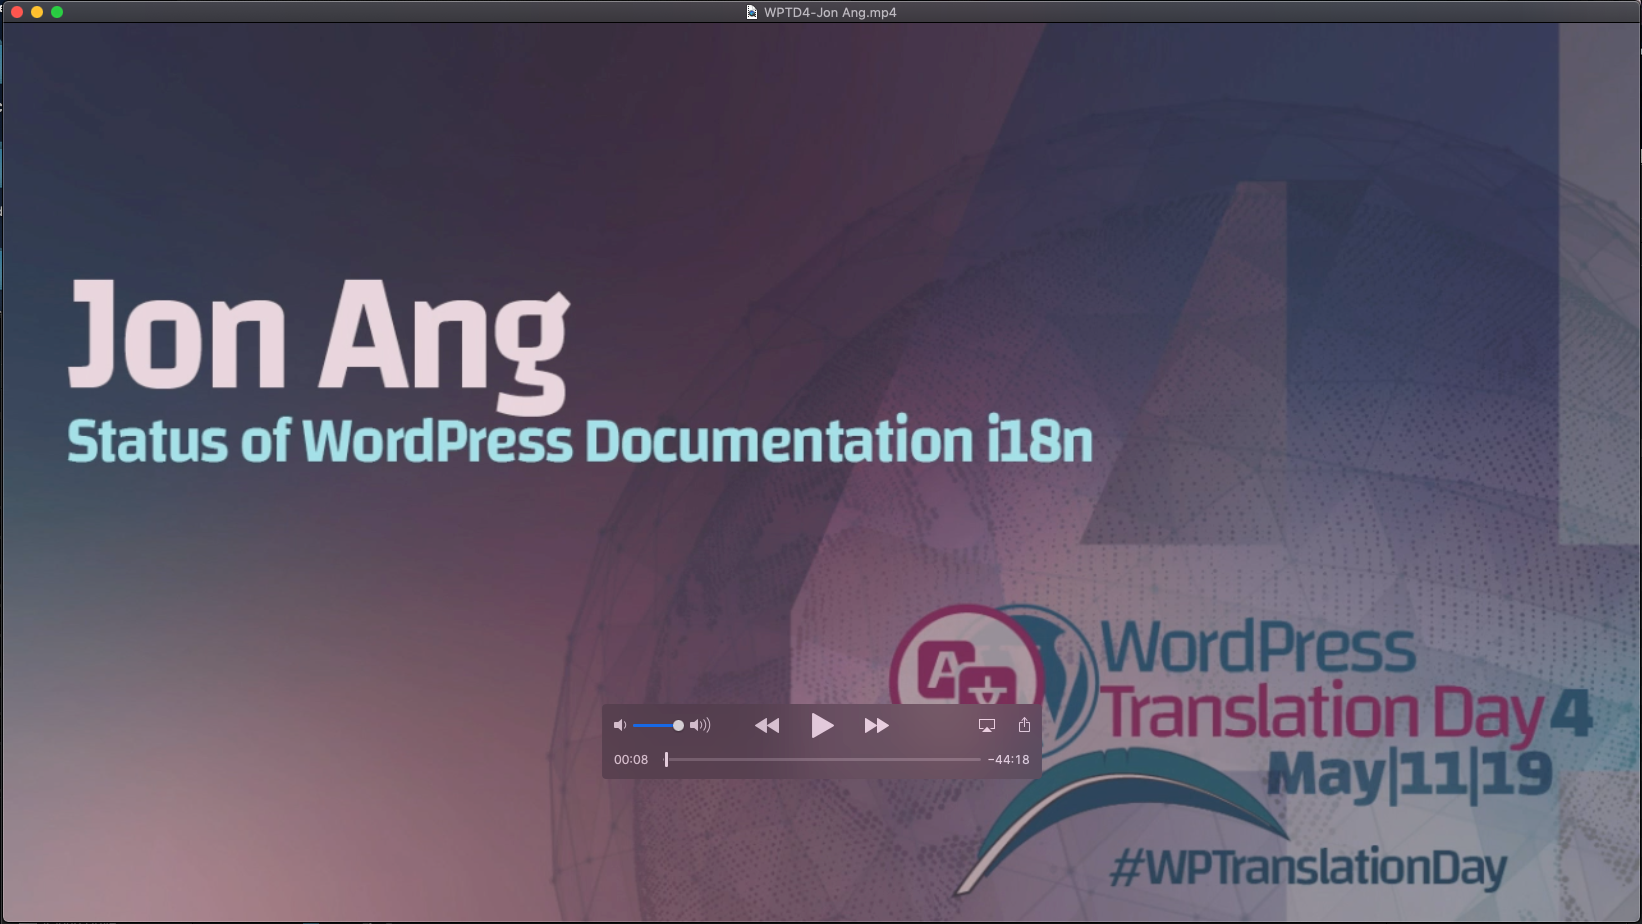Open the share menu icon
Image resolution: width=1642 pixels, height=924 pixels.
click(x=1024, y=725)
